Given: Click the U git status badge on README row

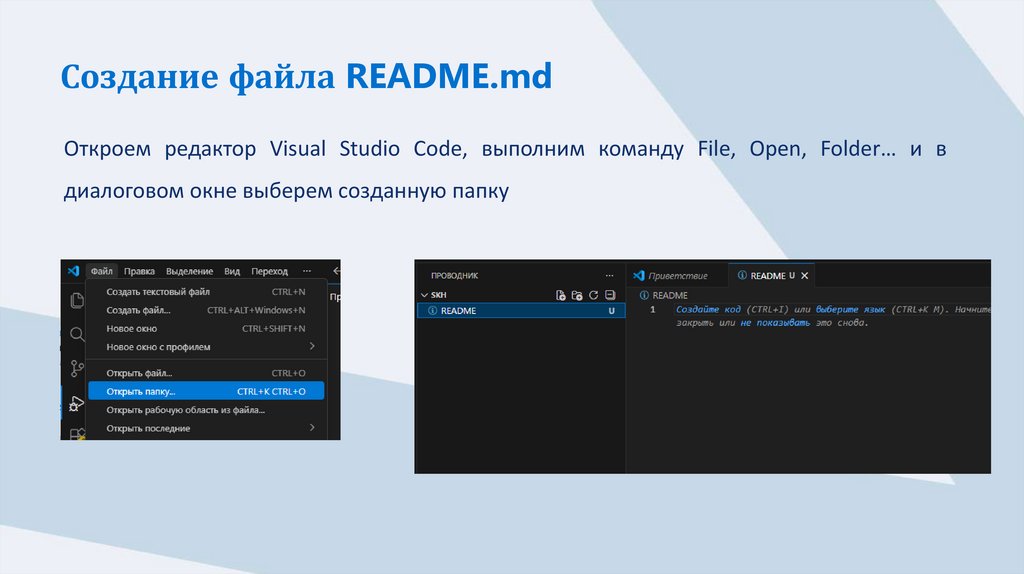Looking at the screenshot, I should click(x=612, y=311).
